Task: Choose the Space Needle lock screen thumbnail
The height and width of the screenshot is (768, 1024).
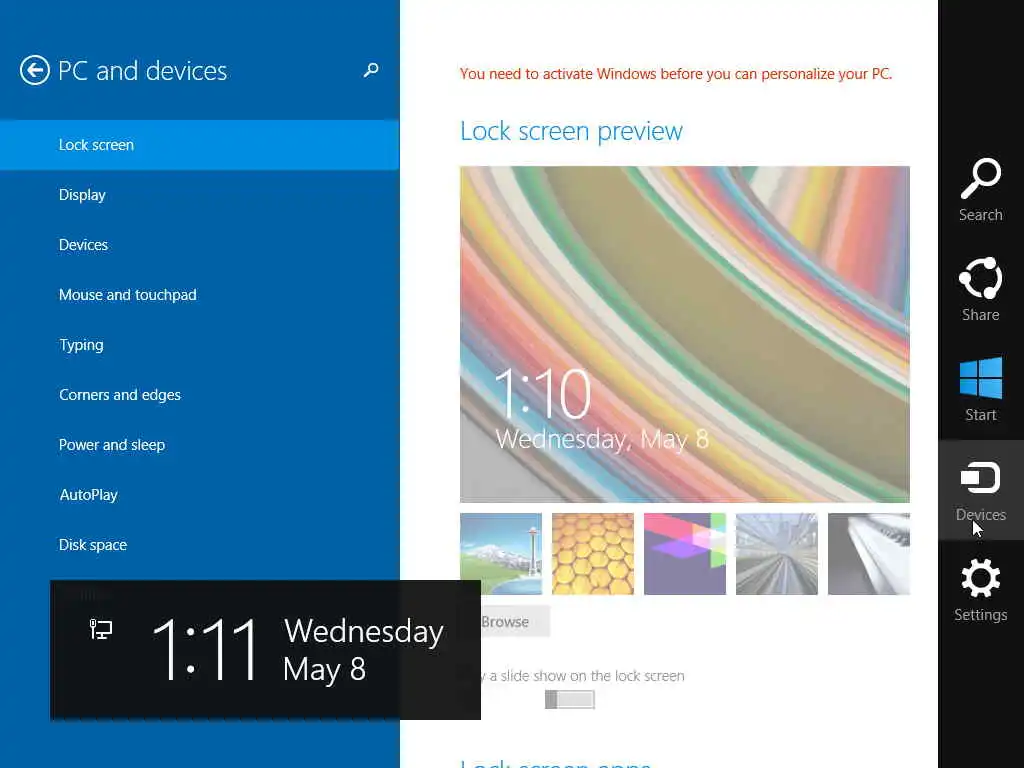Action: 501,554
